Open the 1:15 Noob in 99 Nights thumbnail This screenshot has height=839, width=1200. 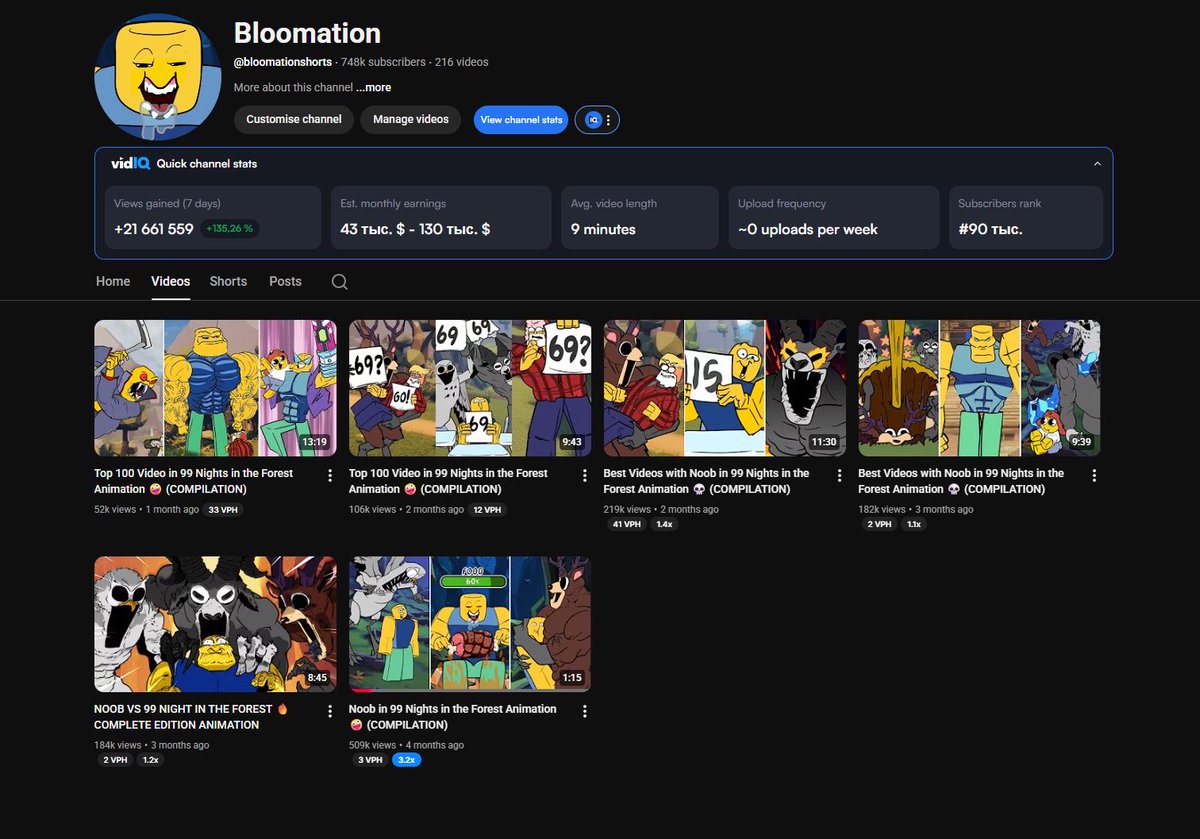click(x=470, y=624)
